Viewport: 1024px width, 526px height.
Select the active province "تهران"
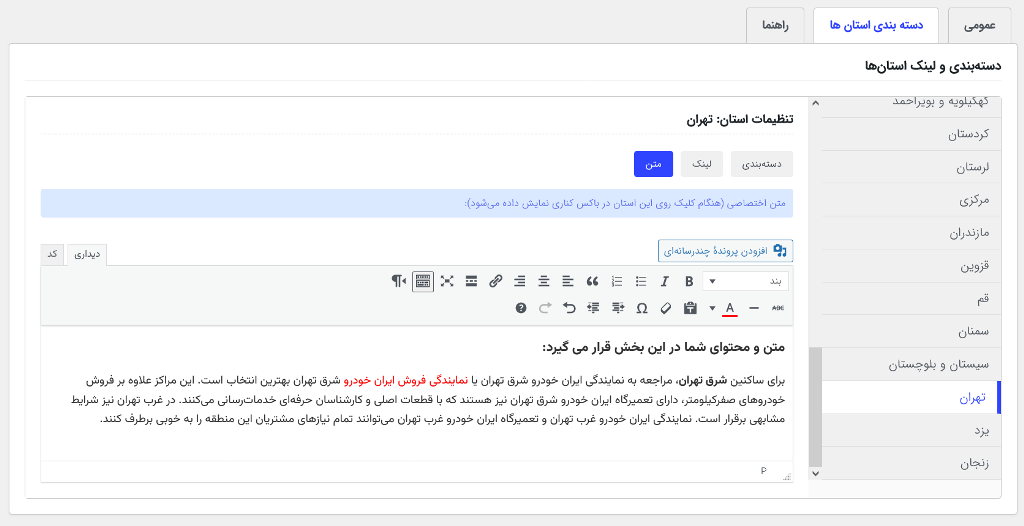pos(911,397)
